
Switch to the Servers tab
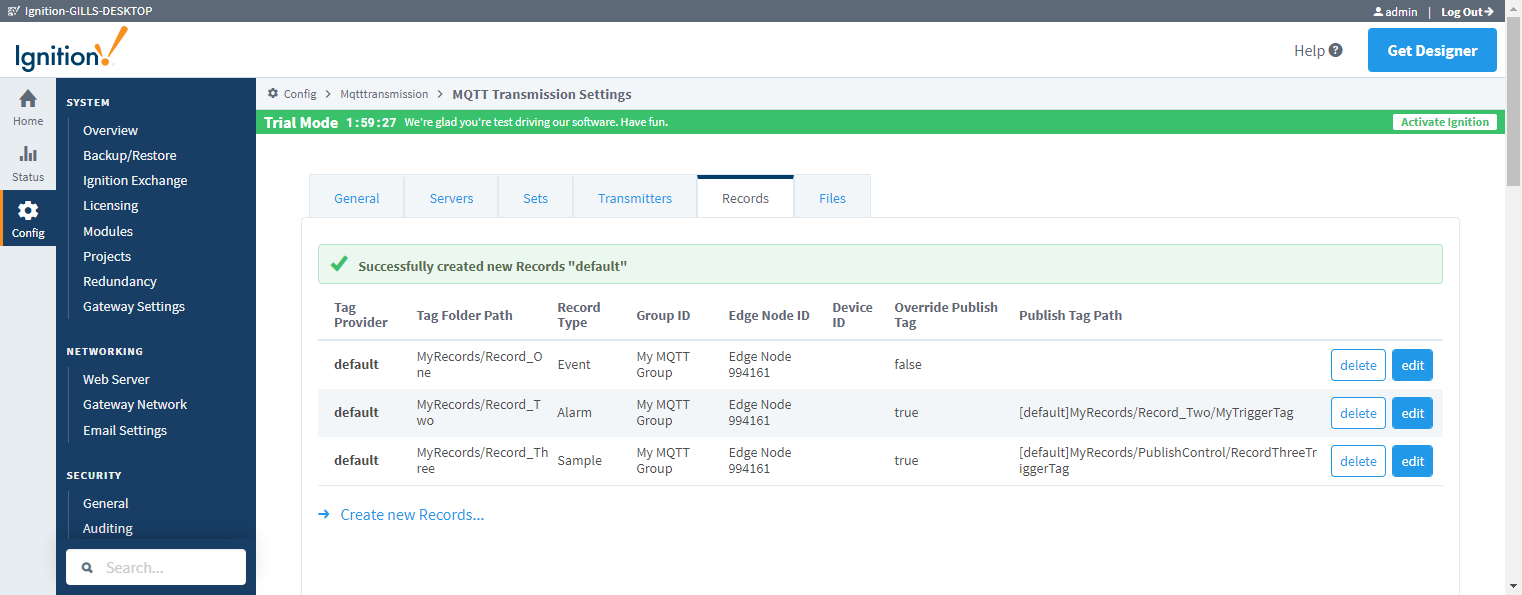tap(451, 197)
